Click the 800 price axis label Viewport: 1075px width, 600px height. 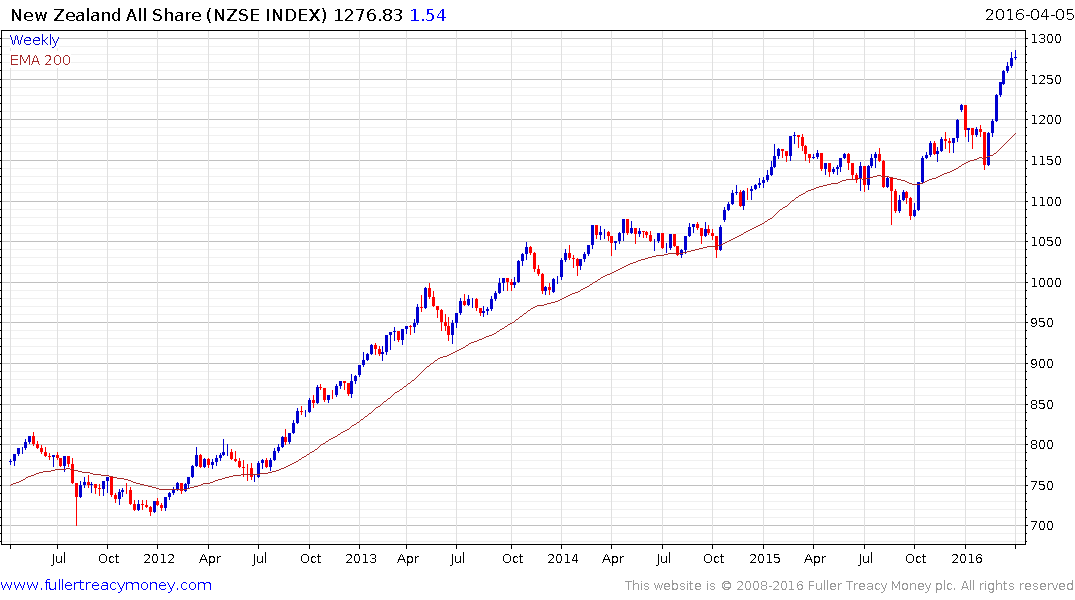[1042, 445]
